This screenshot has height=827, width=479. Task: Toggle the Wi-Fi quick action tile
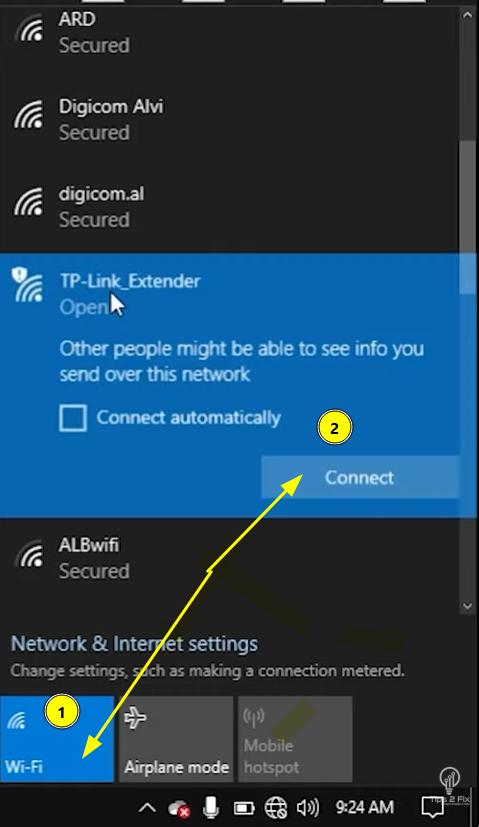[57, 739]
